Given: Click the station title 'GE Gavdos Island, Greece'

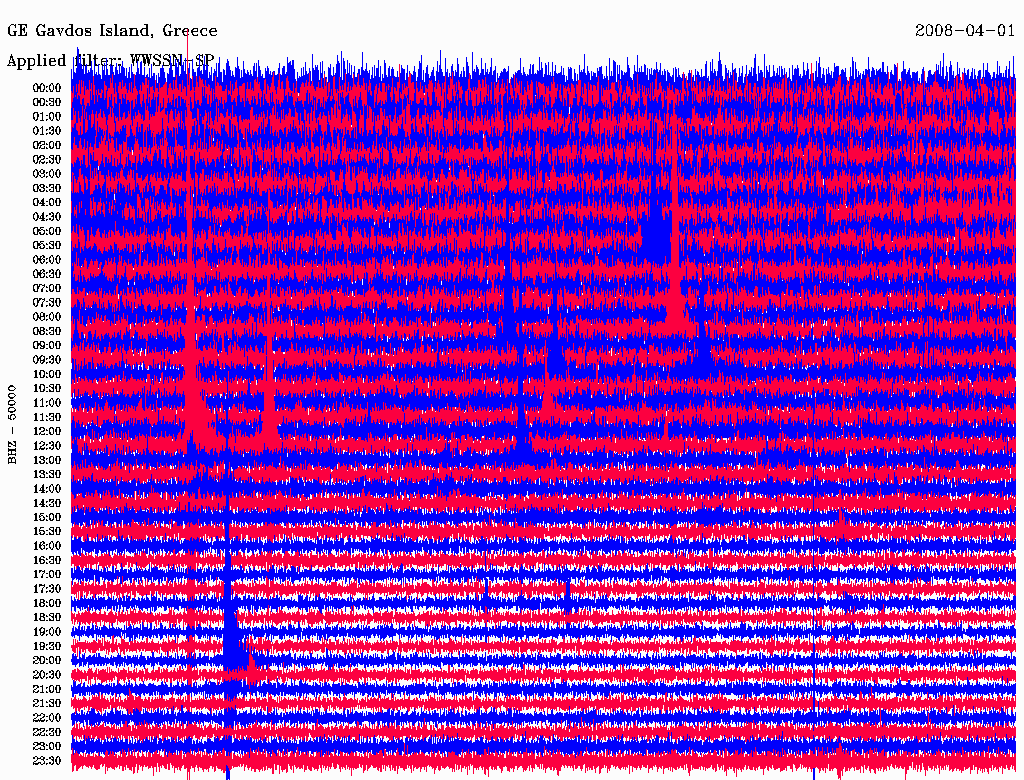Looking at the screenshot, I should pyautogui.click(x=112, y=31).
